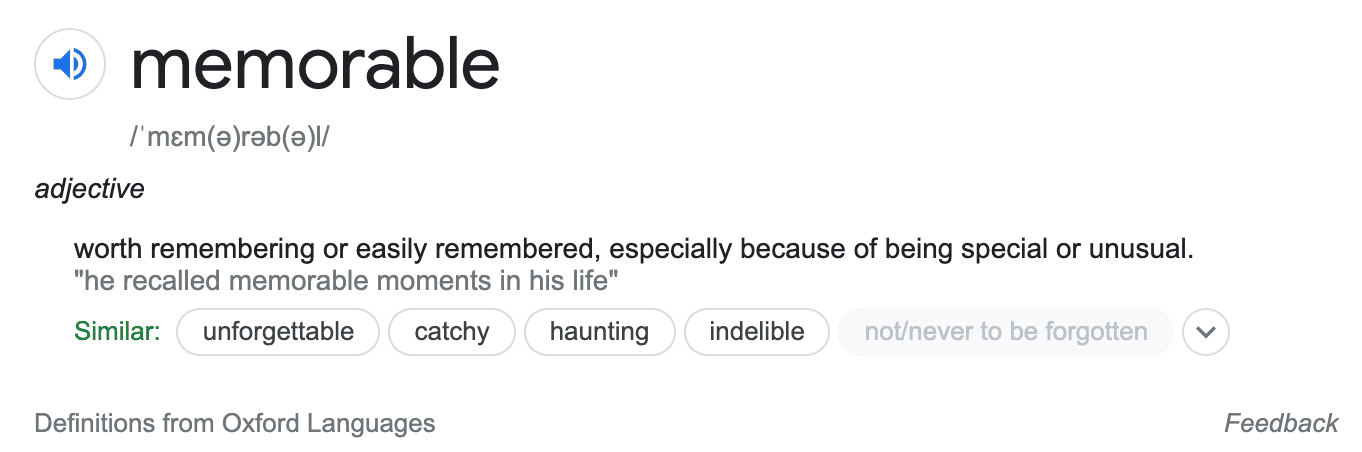
Task: Click the example sentence about memorable moments
Action: (347, 281)
